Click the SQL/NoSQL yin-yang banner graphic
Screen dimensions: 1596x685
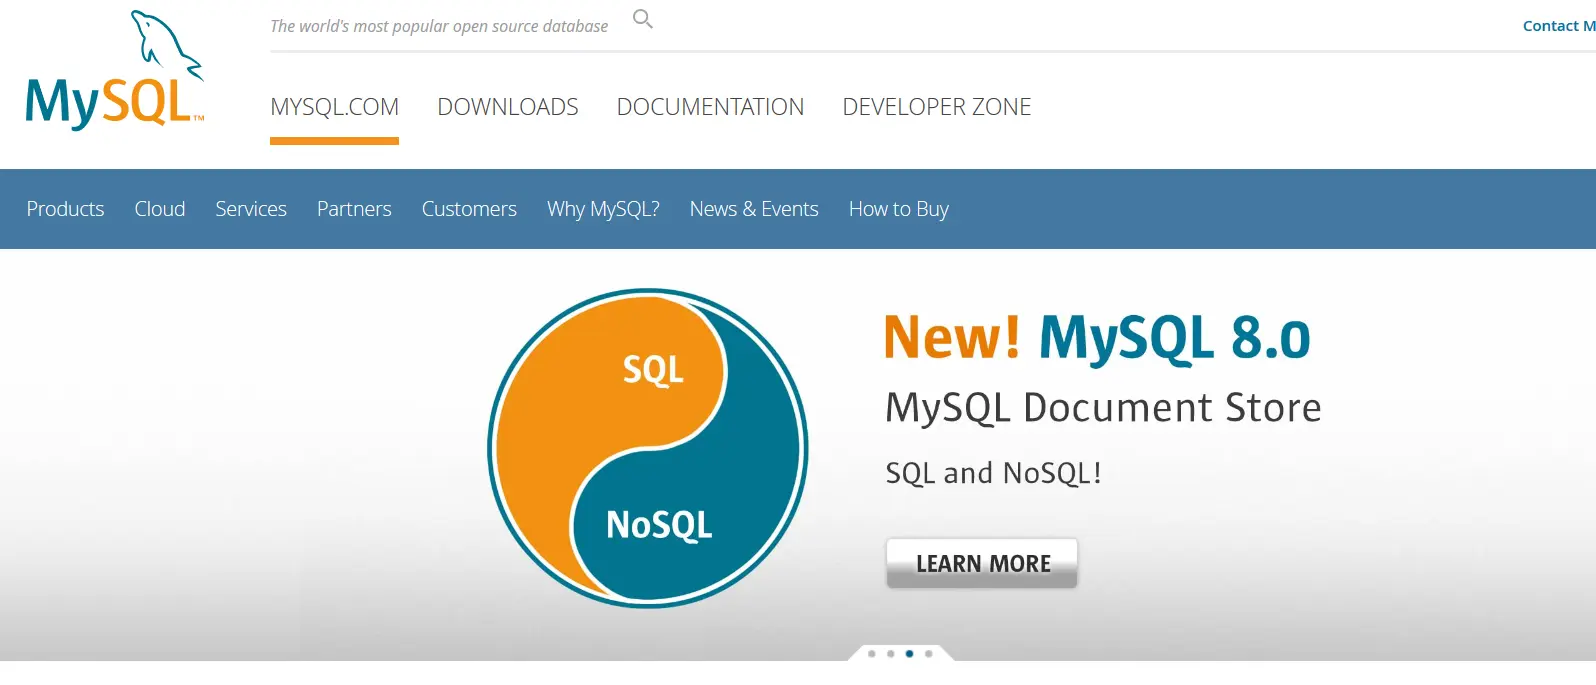coord(648,448)
